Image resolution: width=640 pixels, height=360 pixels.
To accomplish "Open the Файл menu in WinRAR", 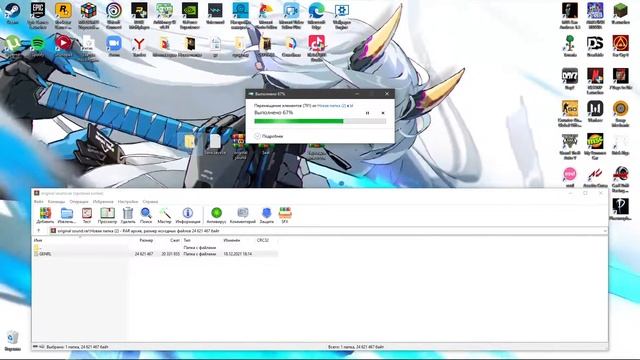I will point(39,202).
